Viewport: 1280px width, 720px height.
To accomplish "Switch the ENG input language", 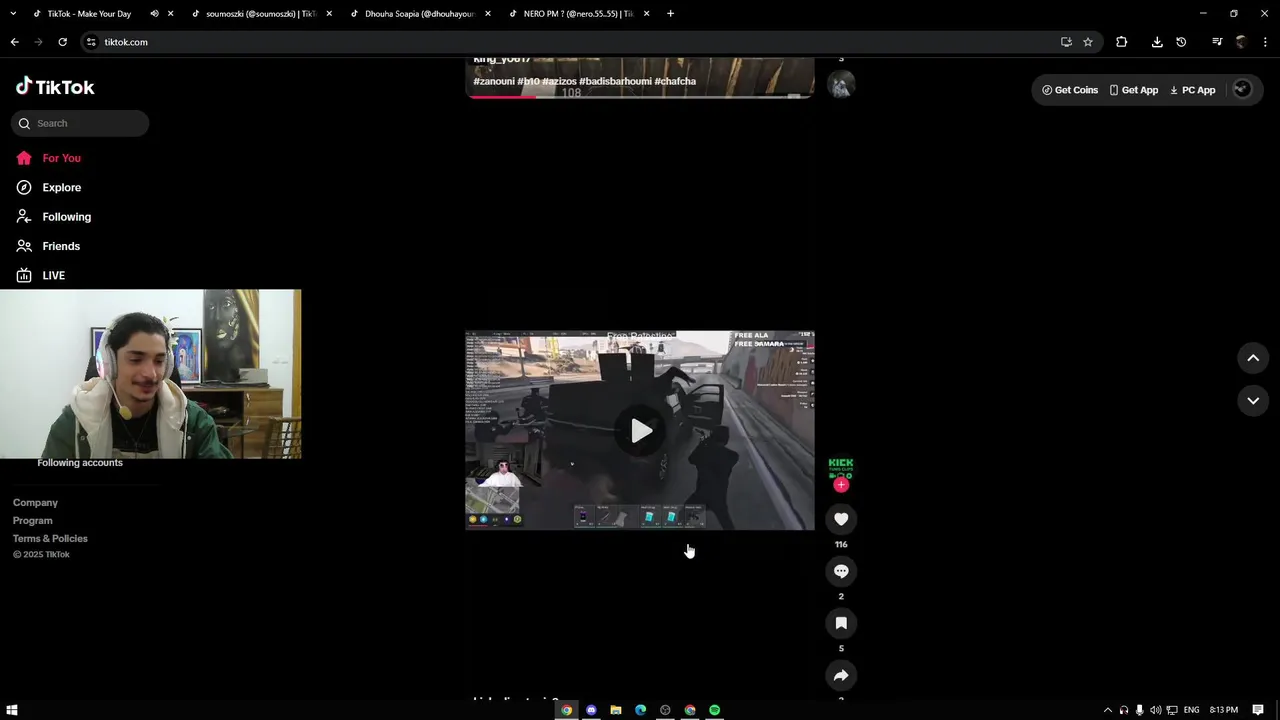I will (1191, 710).
